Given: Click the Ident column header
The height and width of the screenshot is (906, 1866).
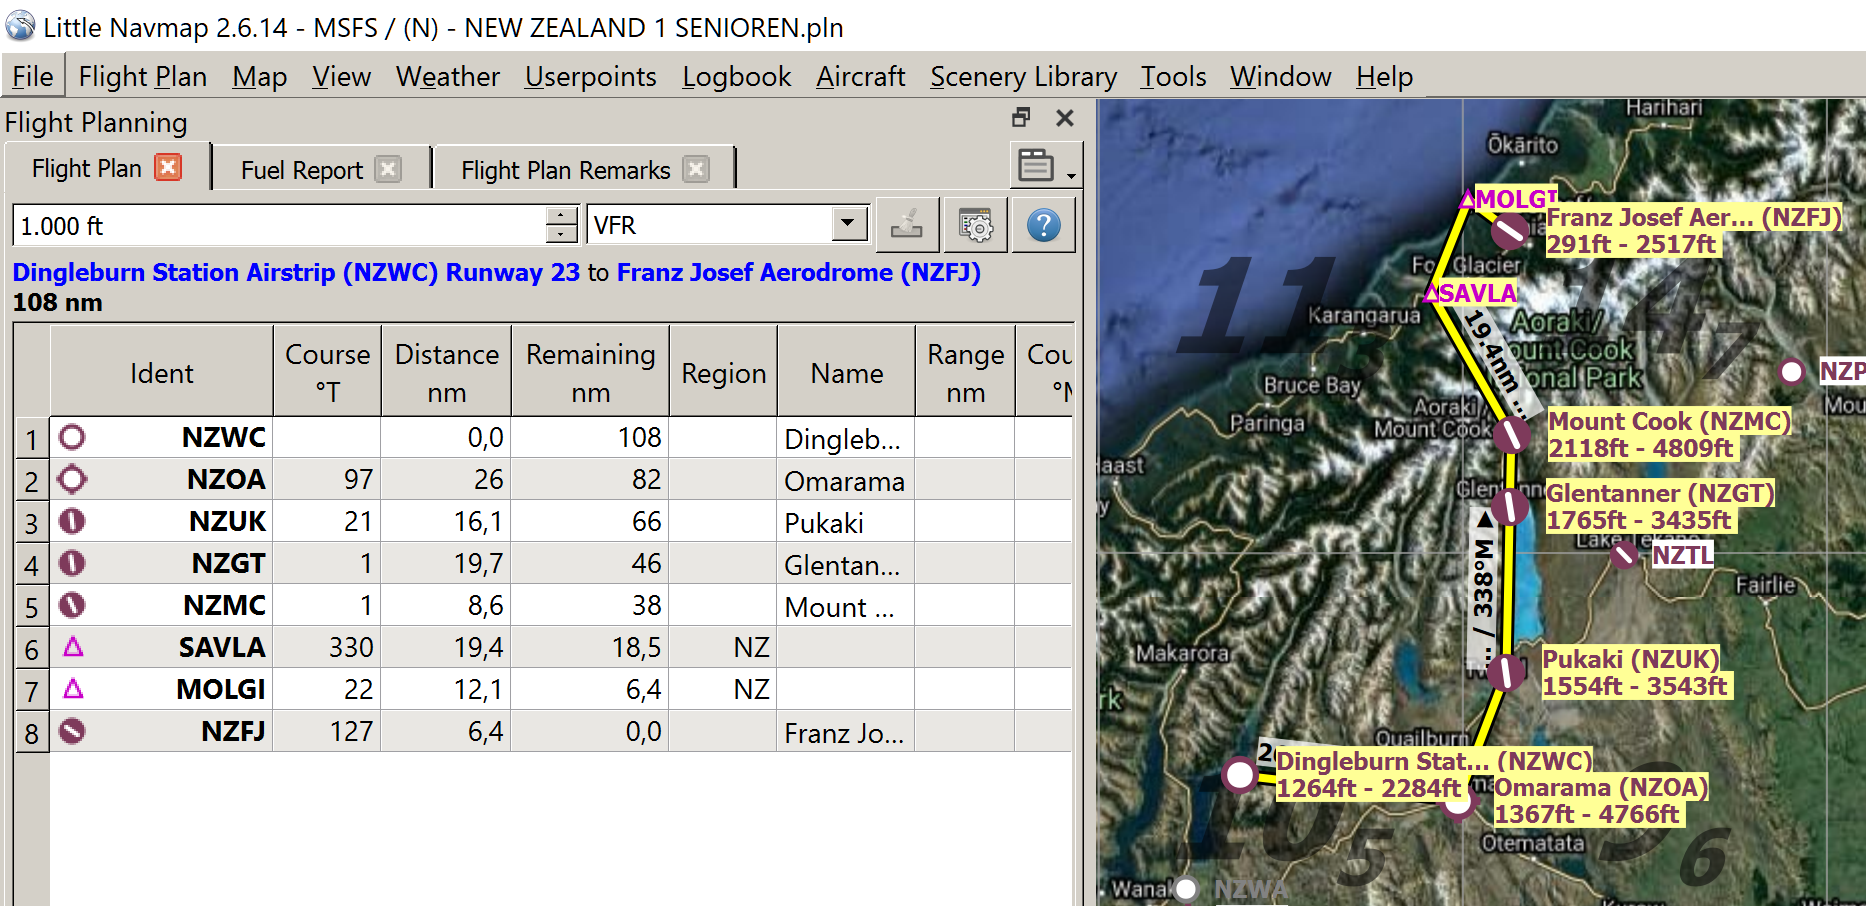Looking at the screenshot, I should (161, 371).
